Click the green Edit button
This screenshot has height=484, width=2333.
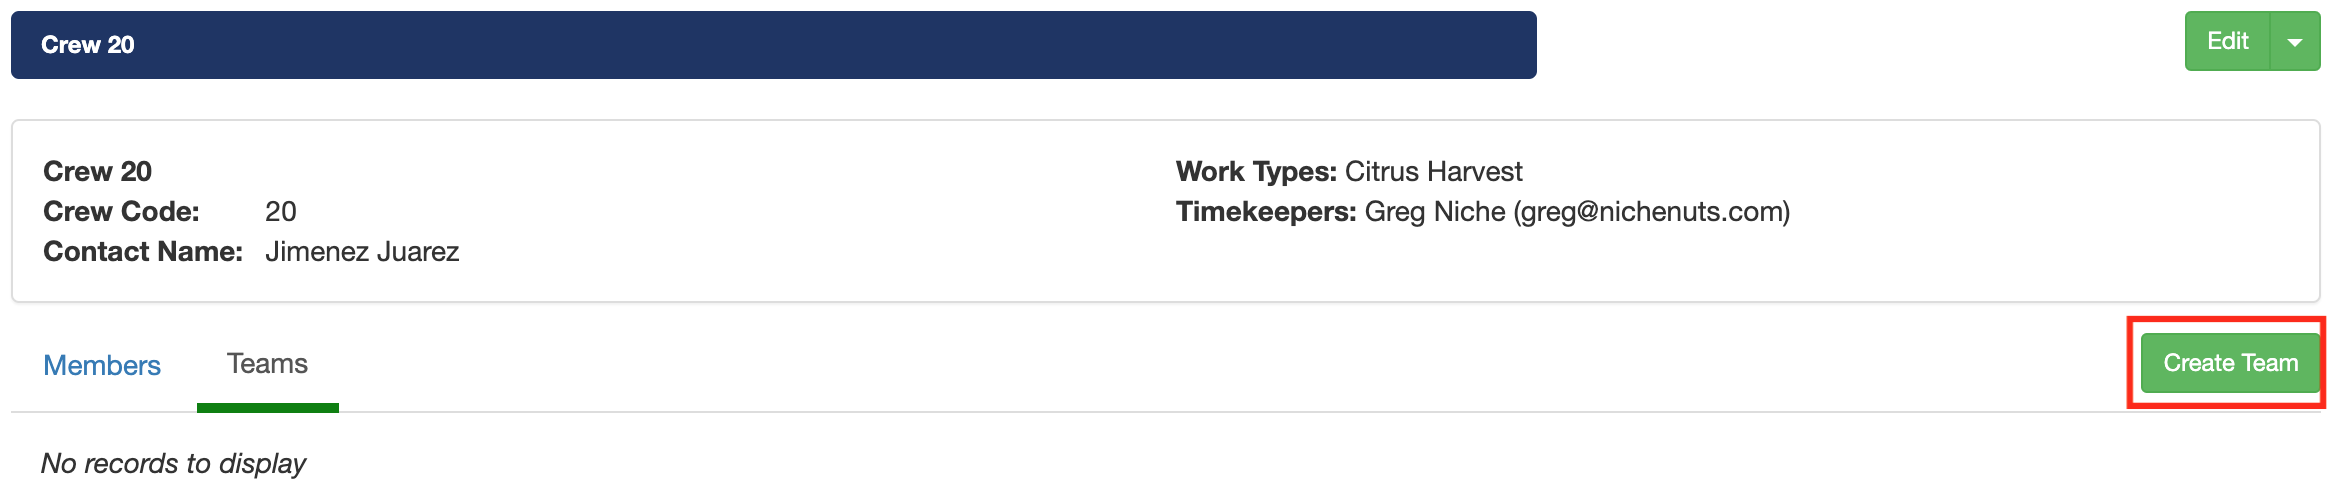click(x=2227, y=41)
